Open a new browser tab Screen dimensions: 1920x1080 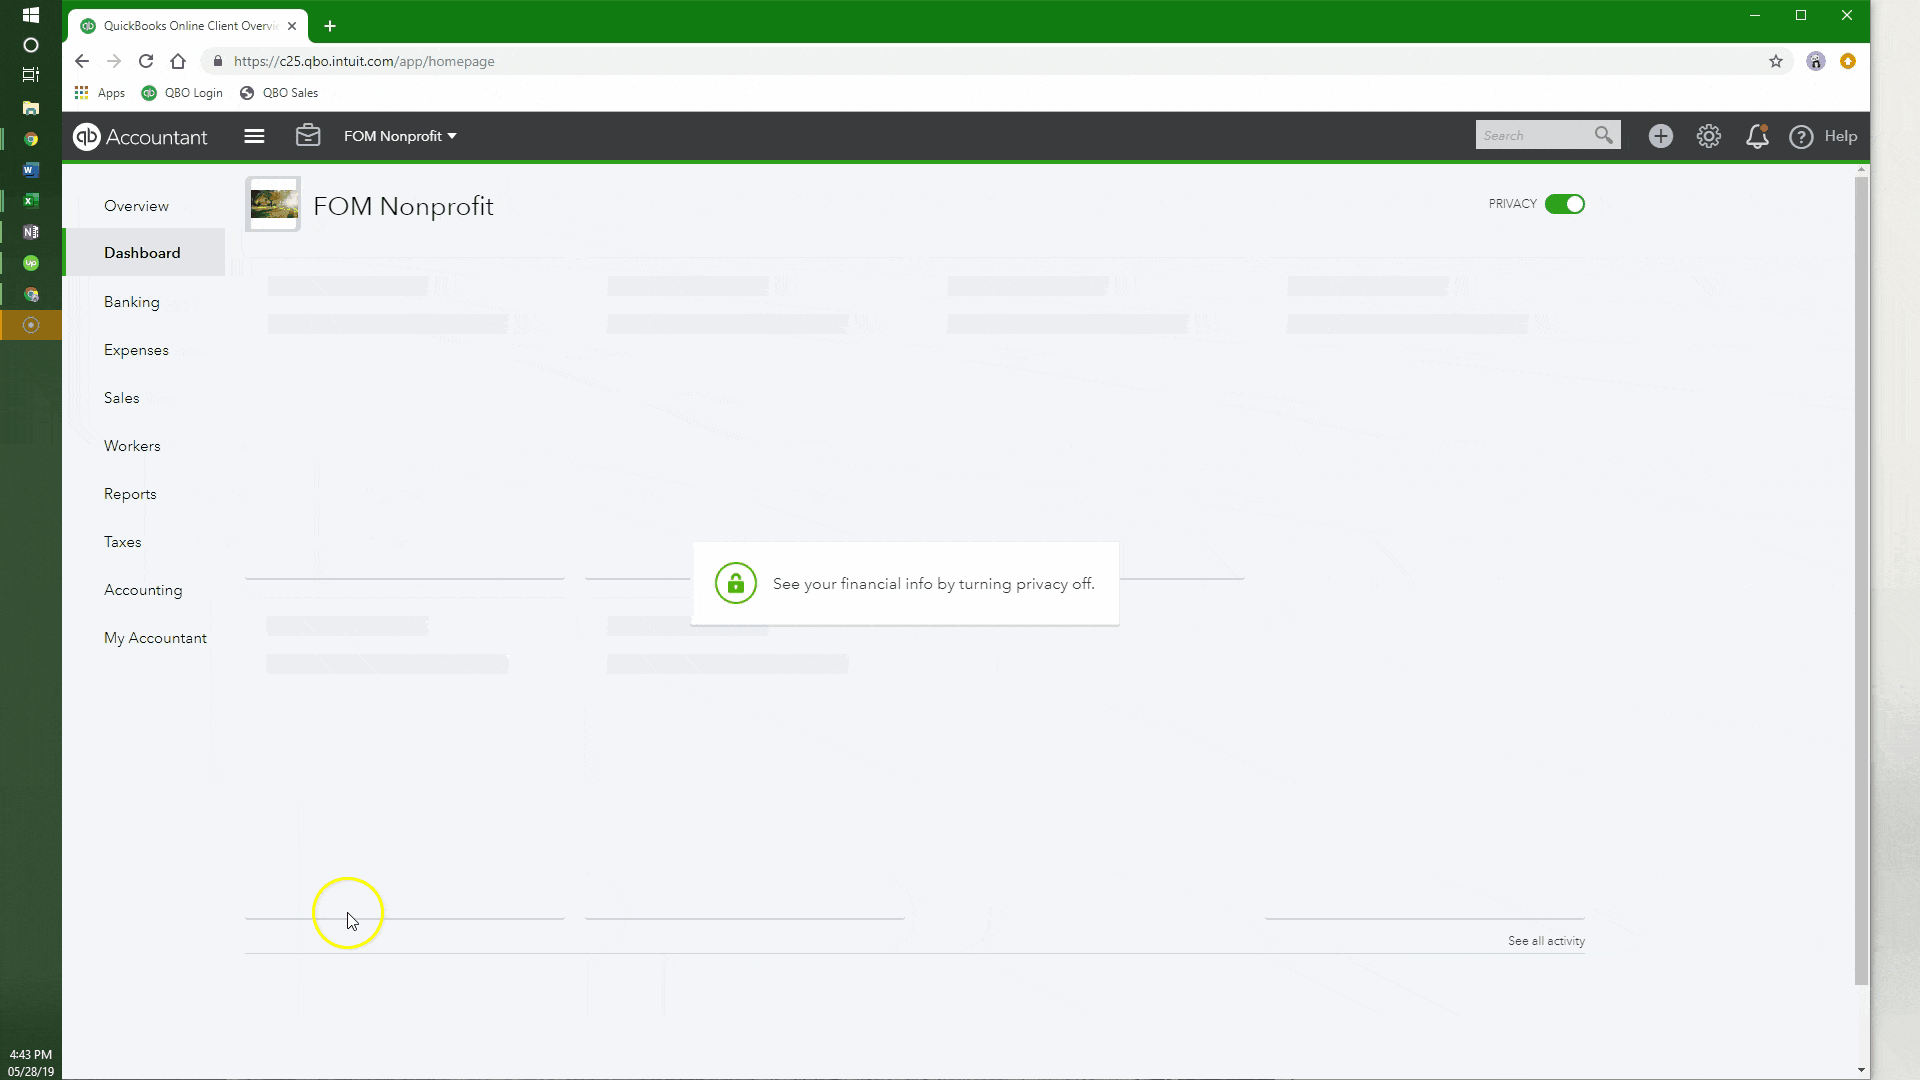(330, 26)
